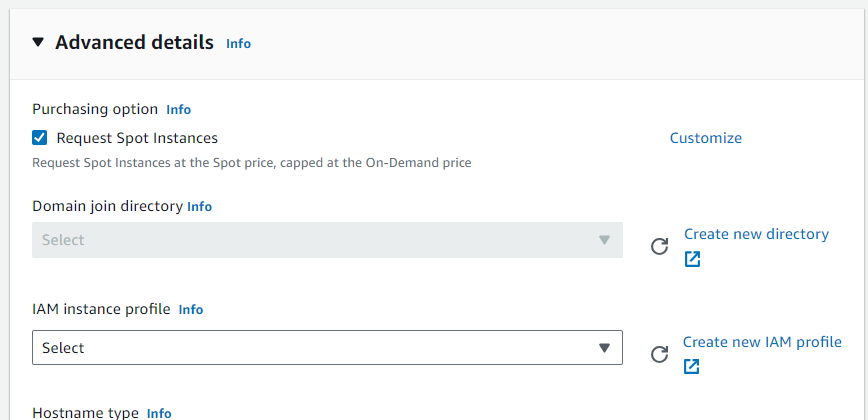Open Info link beside Domain join directory
Image resolution: width=868 pixels, height=420 pixels.
[200, 207]
